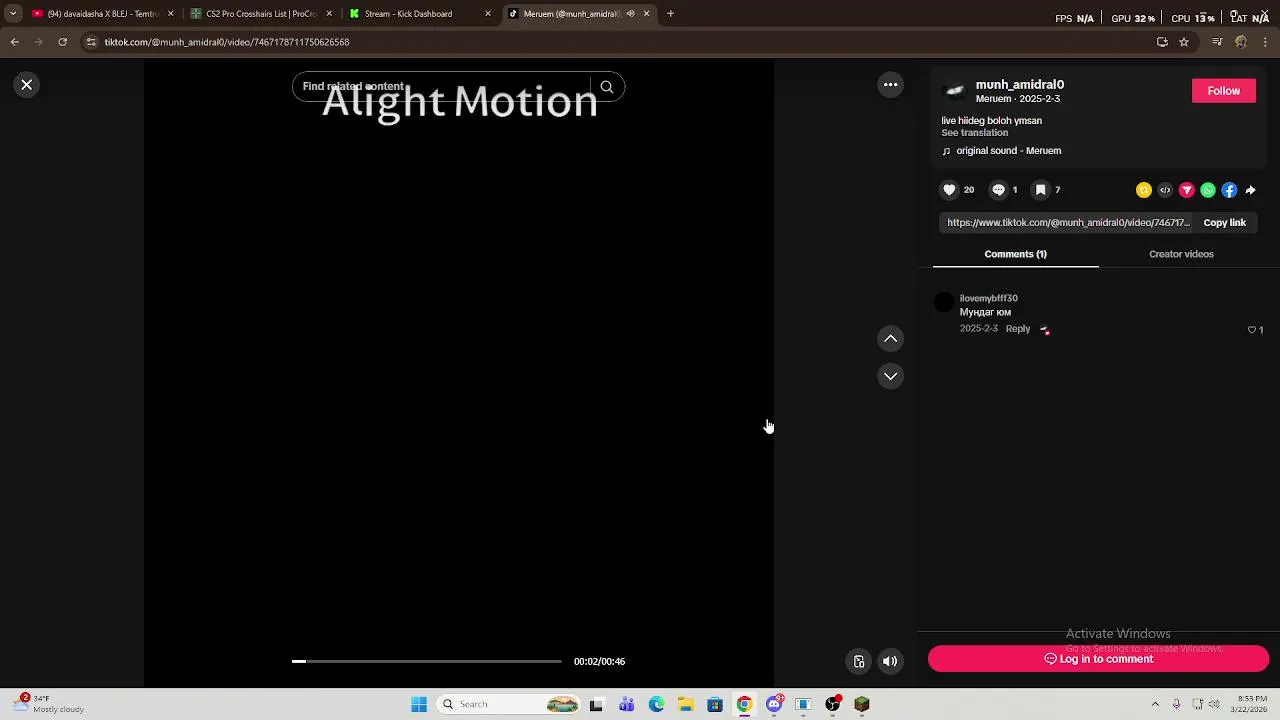
Task: Go to next video with down arrow
Action: [890, 376]
